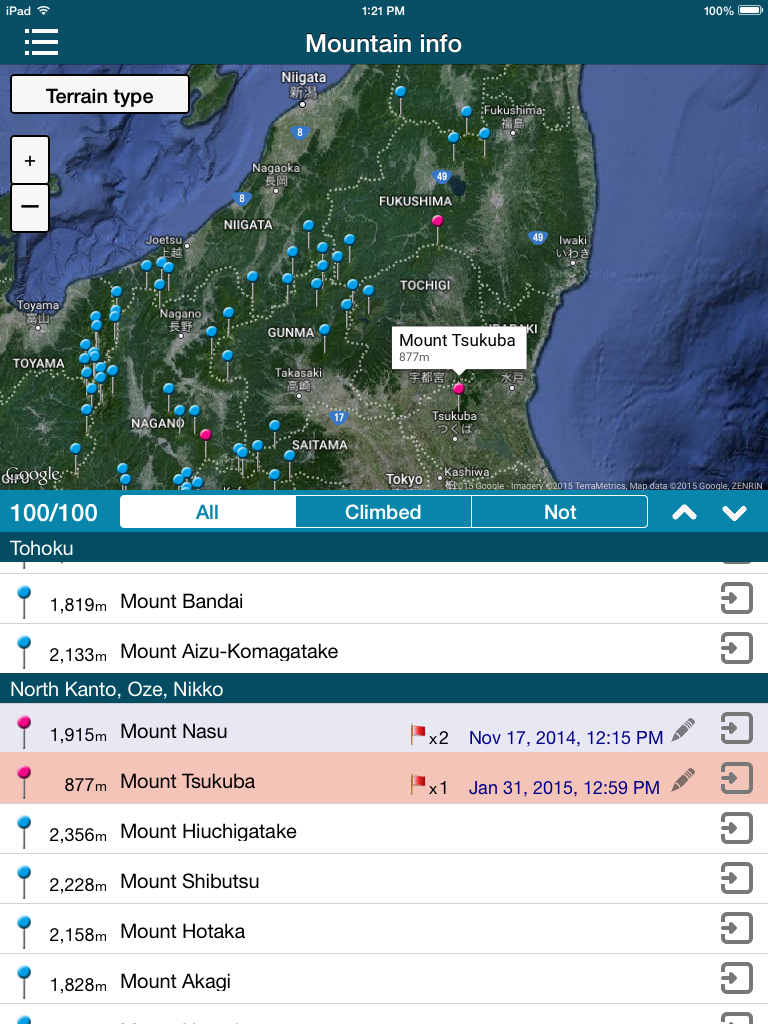Viewport: 768px width, 1024px height.
Task: Open details arrow for Mount Bandai
Action: coord(737,599)
